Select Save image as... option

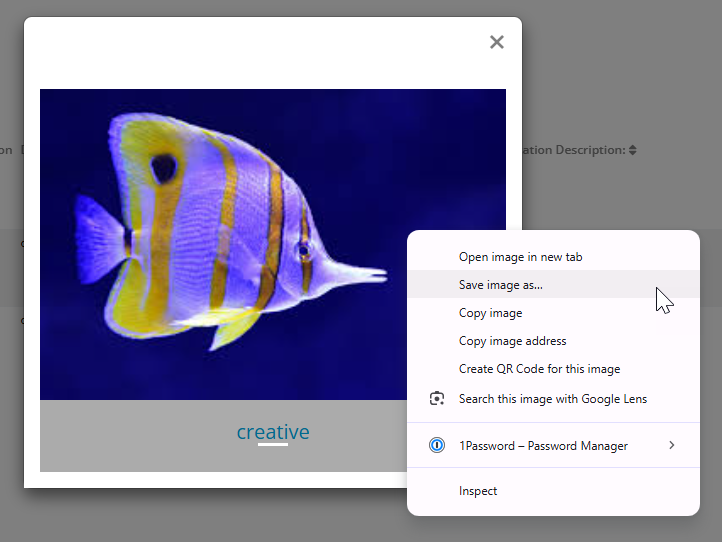pyautogui.click(x=500, y=285)
